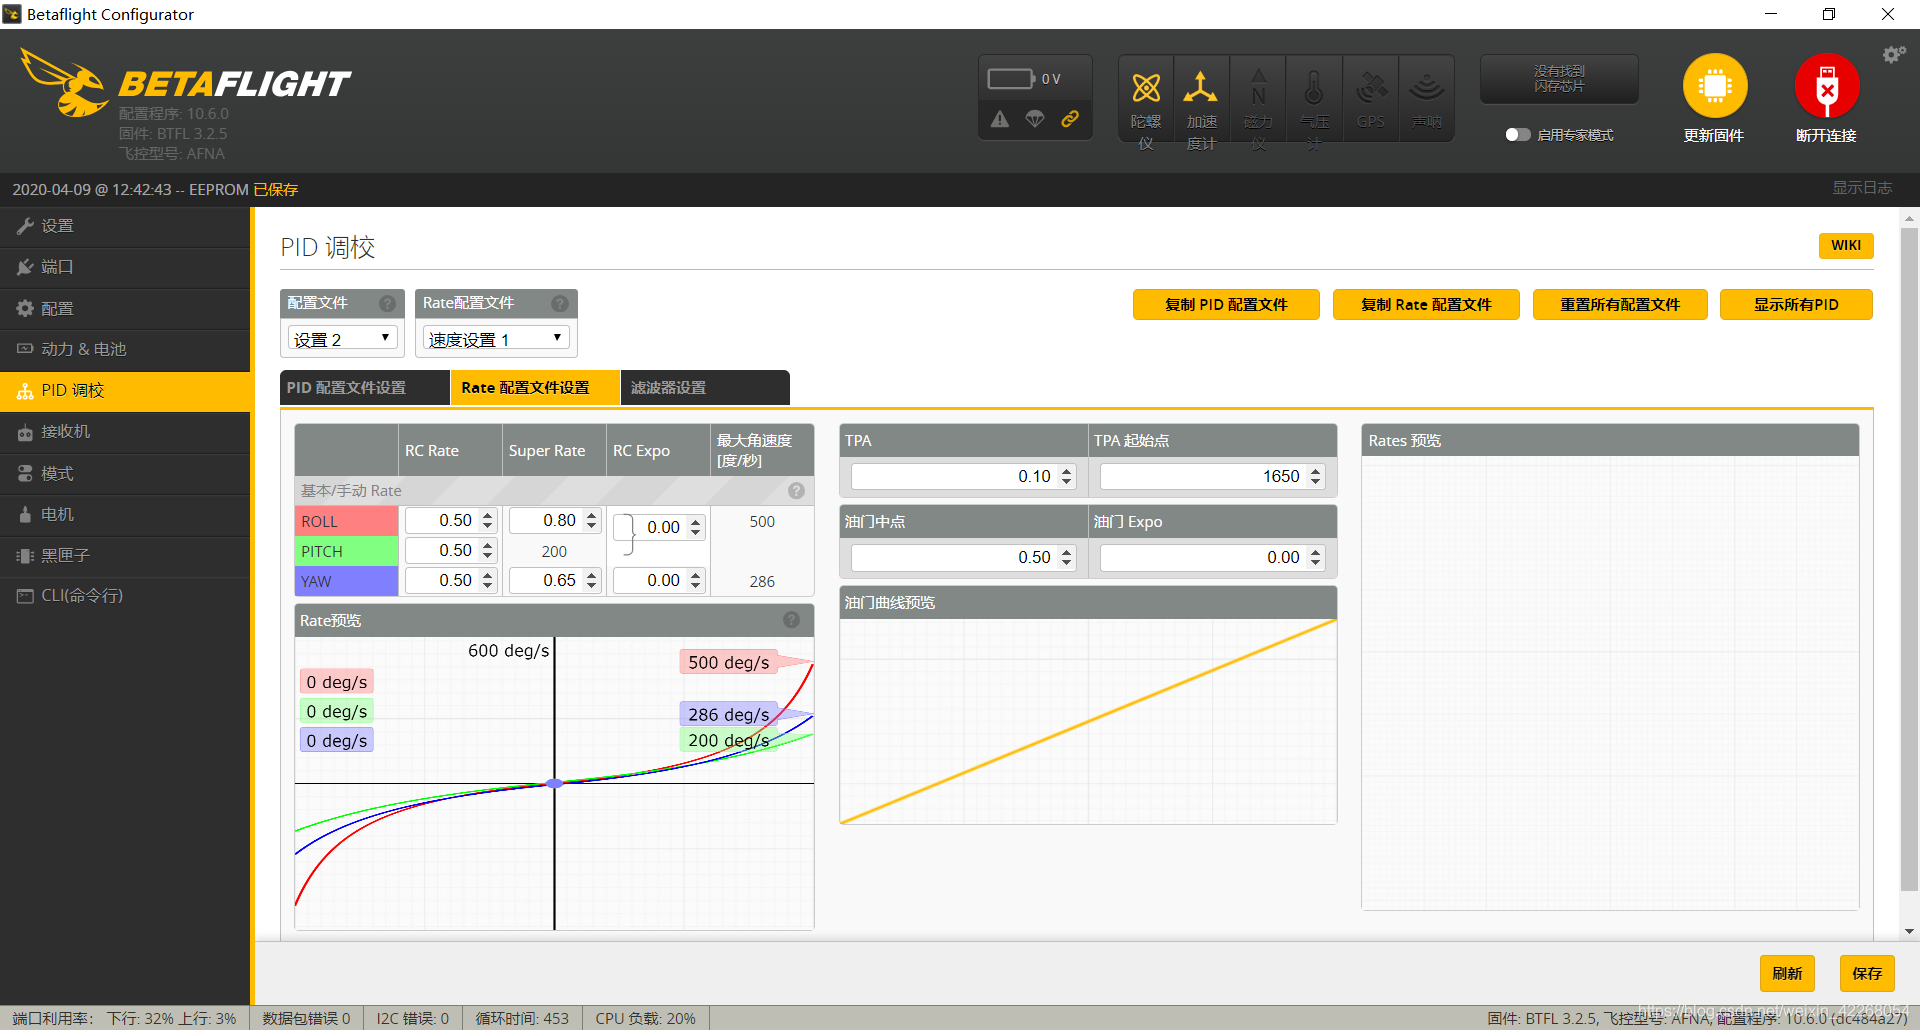This screenshot has height=1030, width=1920.
Task: Open the 模式 modes sidebar tab
Action: click(125, 473)
